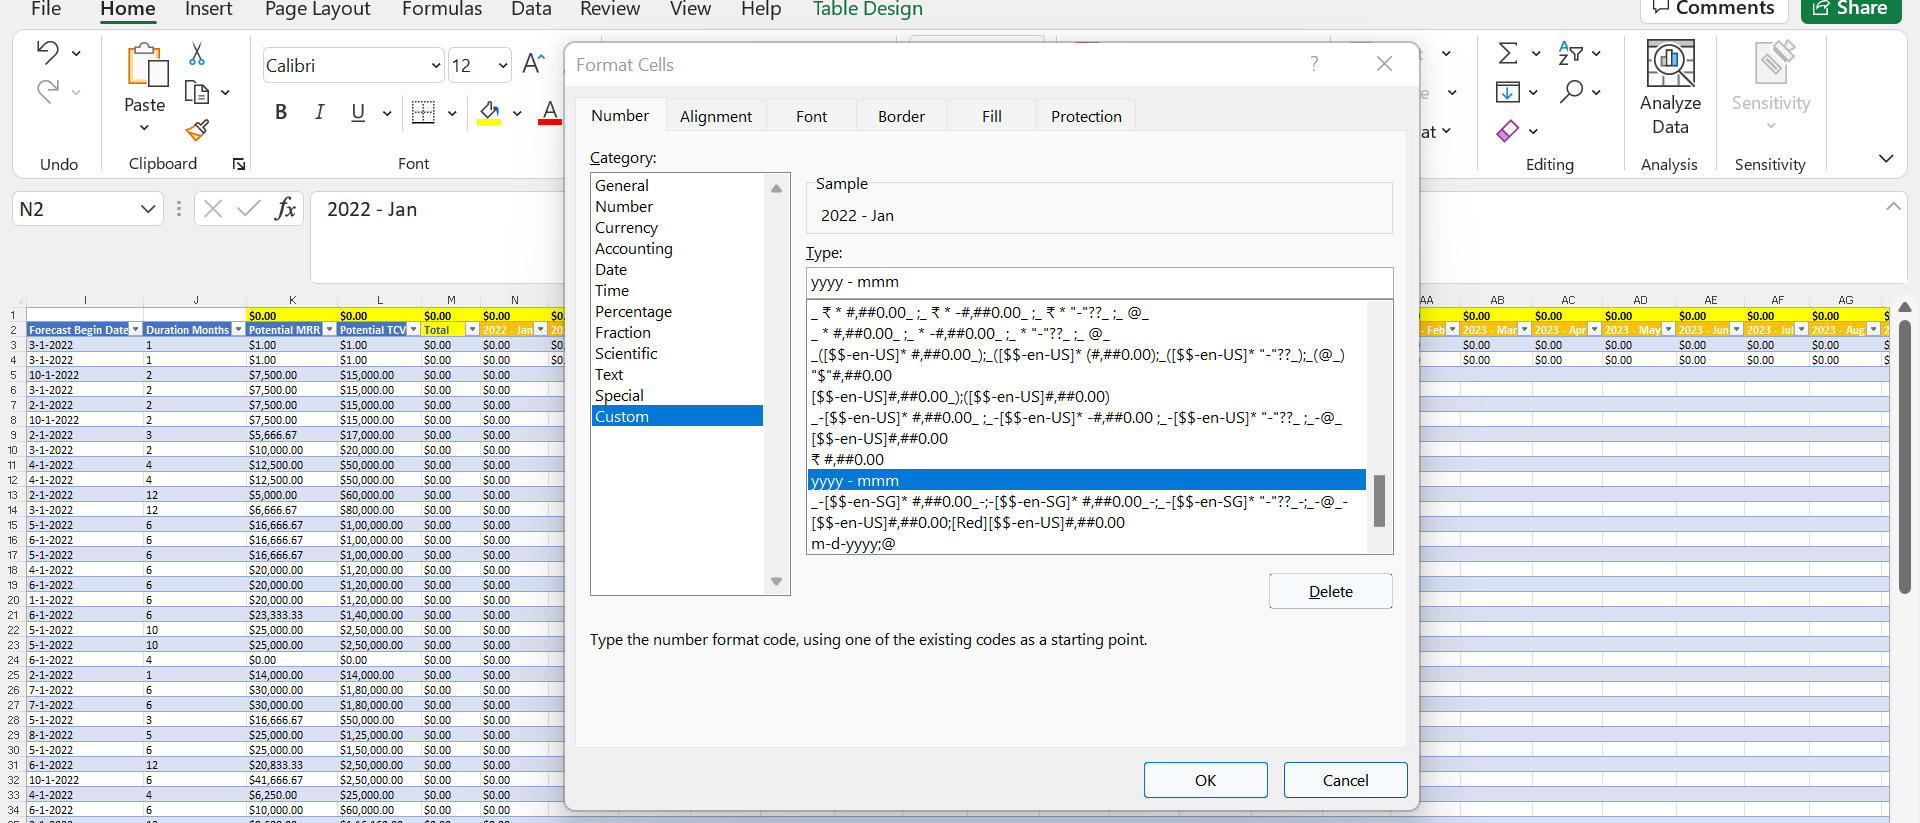Click the Type format code field

[x=1099, y=282]
